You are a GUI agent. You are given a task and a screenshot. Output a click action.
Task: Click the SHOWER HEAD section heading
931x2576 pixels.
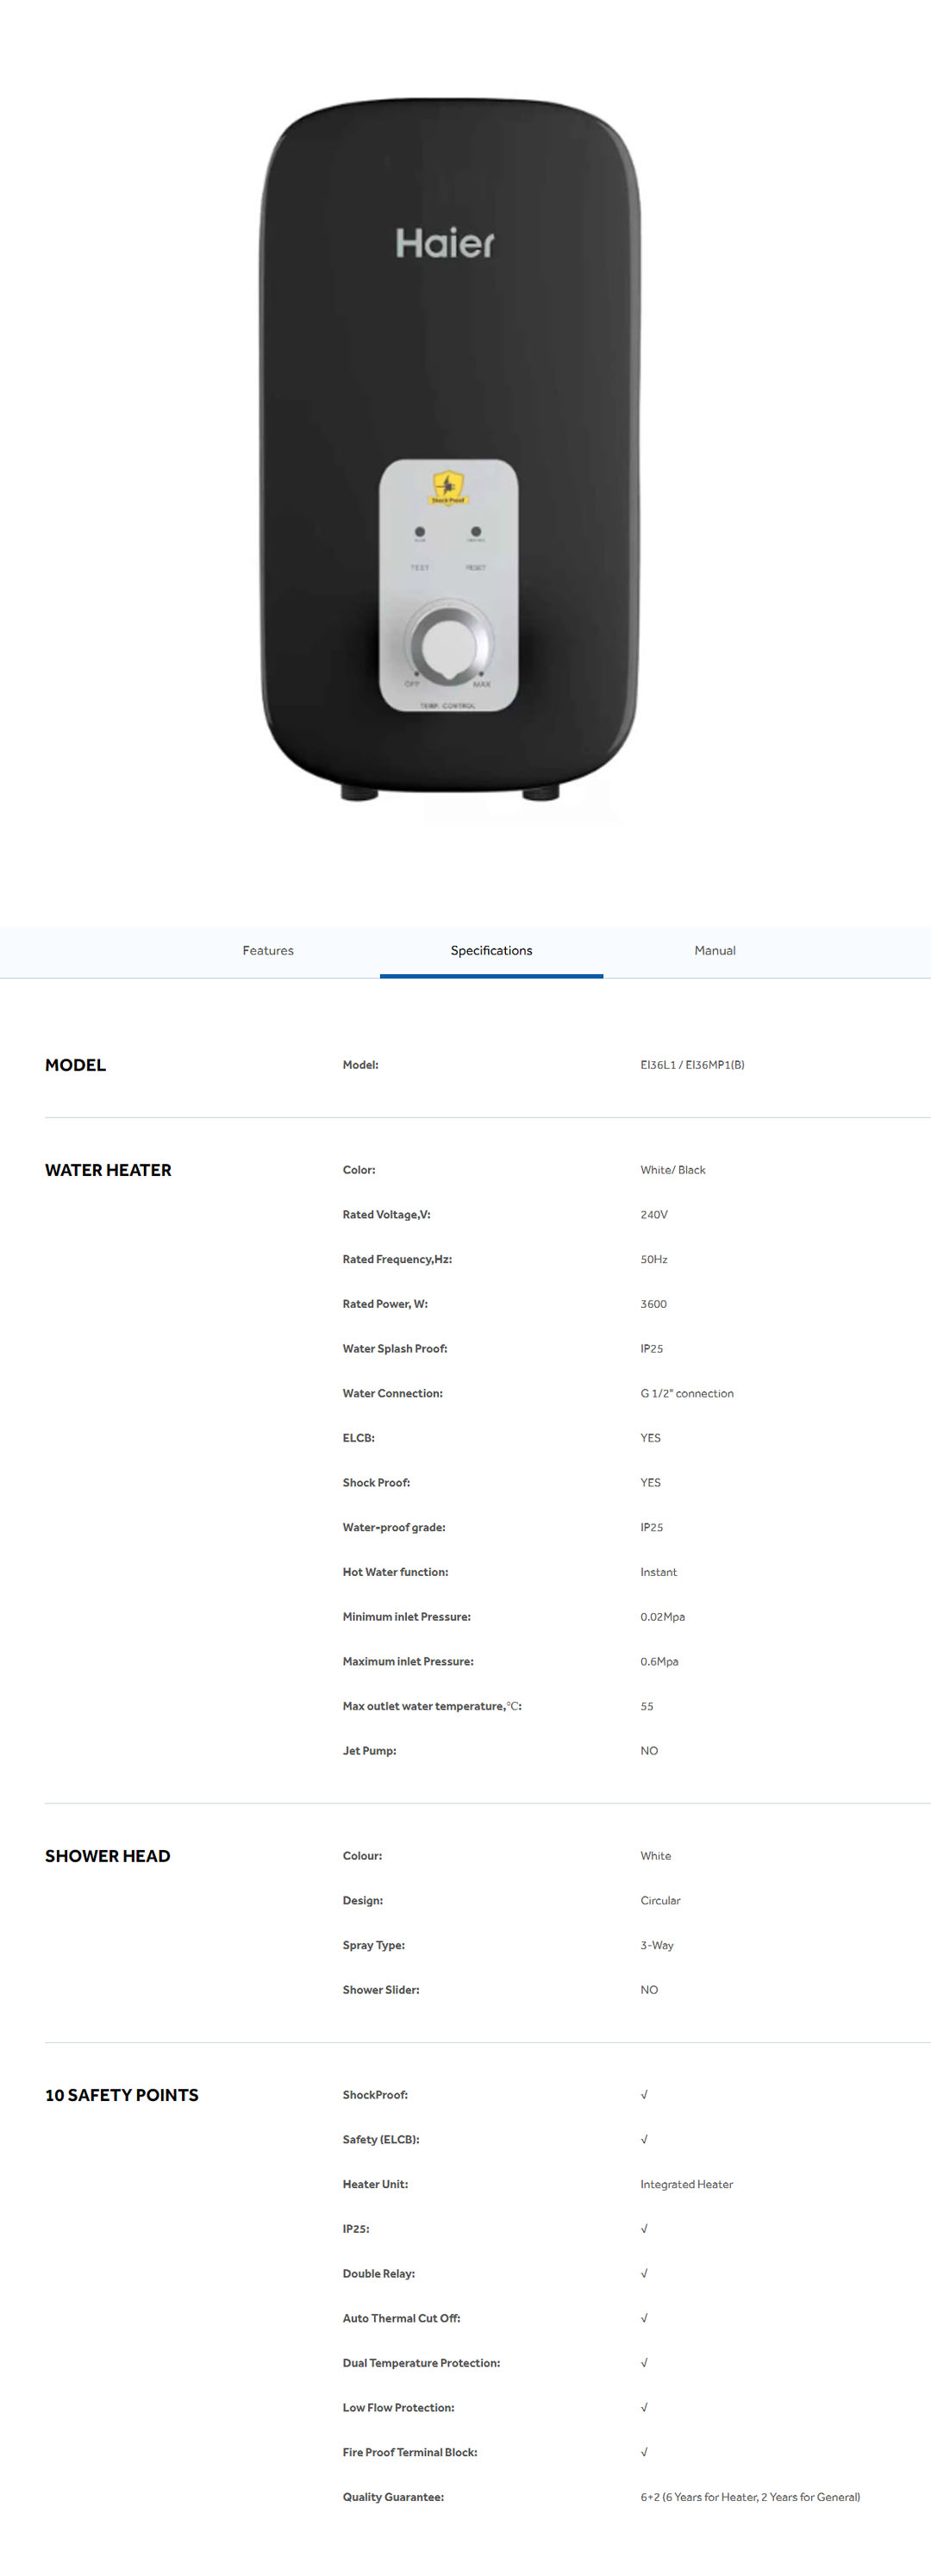click(107, 1856)
